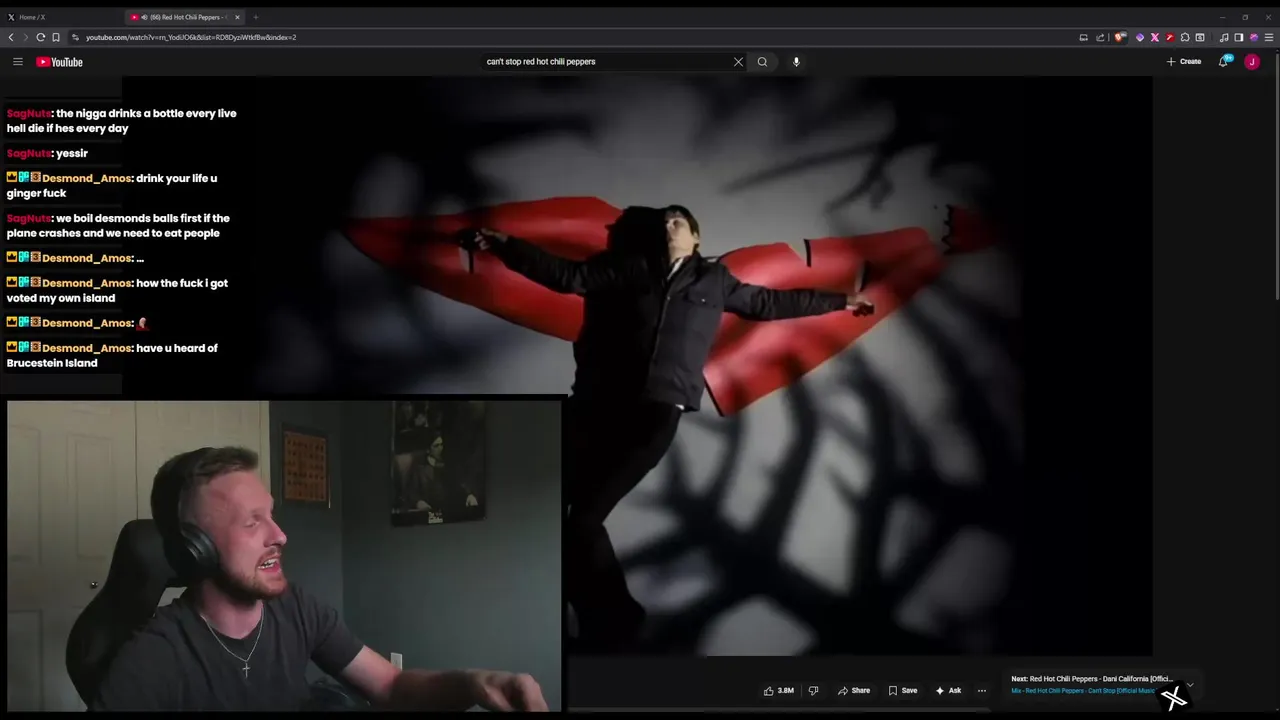The image size is (1280, 720).
Task: Open the J account avatar menu
Action: coord(1252,62)
